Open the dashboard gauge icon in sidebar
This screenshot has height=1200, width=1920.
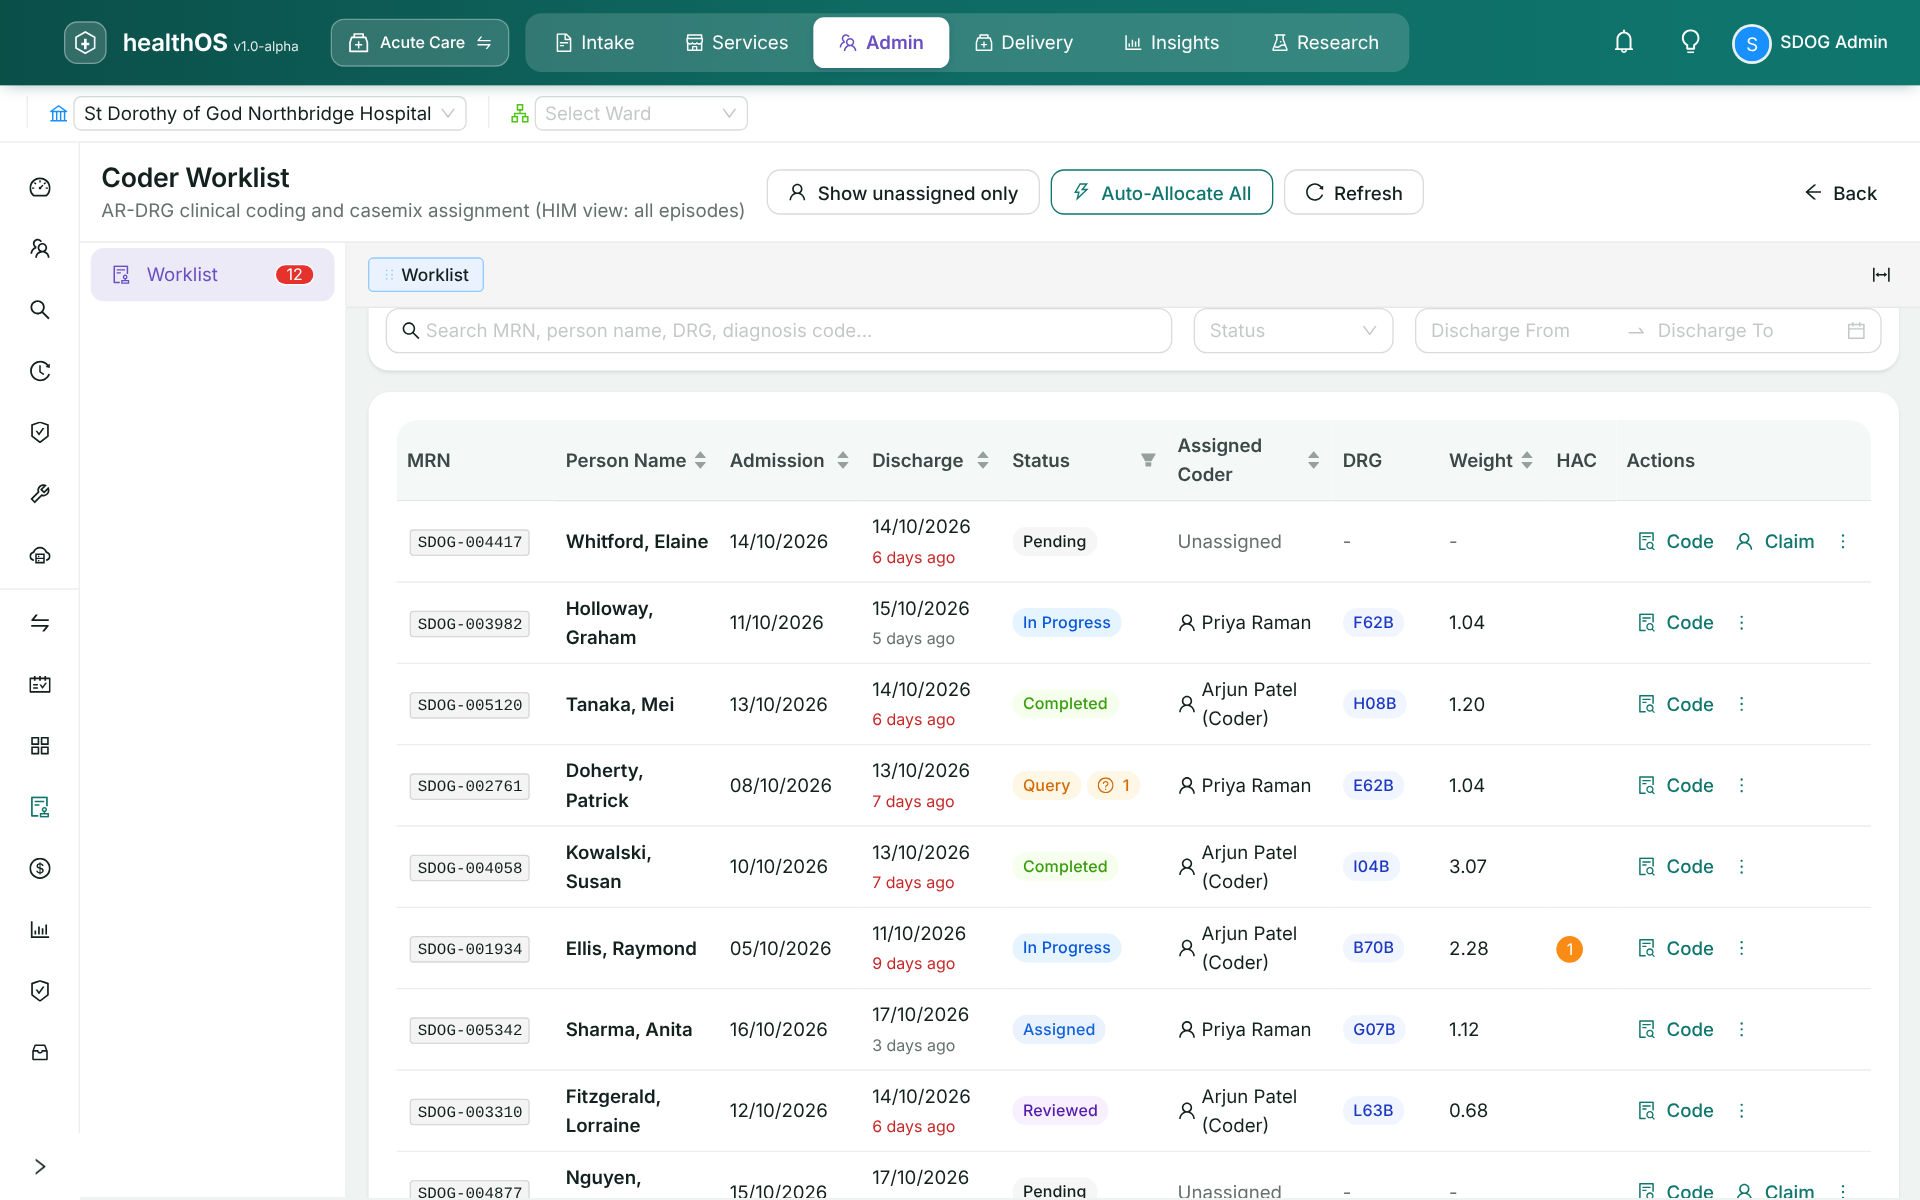point(40,187)
